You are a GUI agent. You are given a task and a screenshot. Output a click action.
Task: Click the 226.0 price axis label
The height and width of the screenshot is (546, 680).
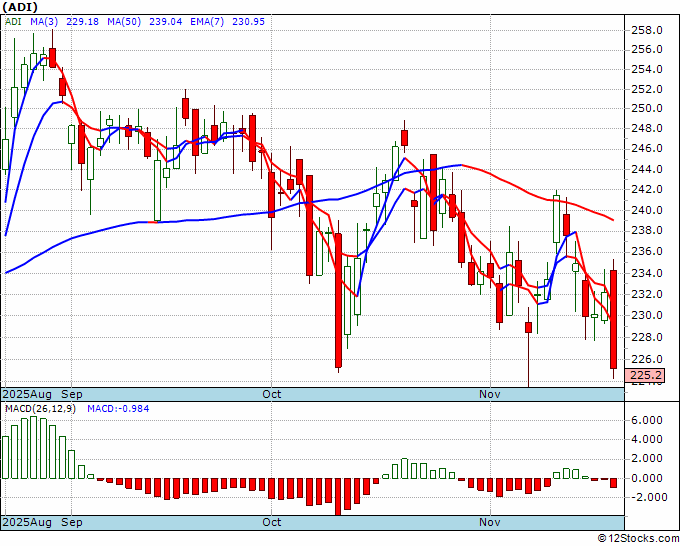click(647, 359)
